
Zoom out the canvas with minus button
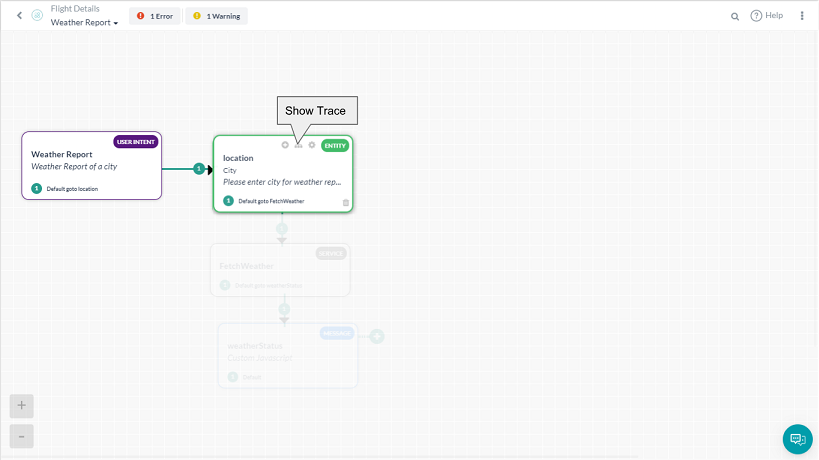click(x=22, y=436)
